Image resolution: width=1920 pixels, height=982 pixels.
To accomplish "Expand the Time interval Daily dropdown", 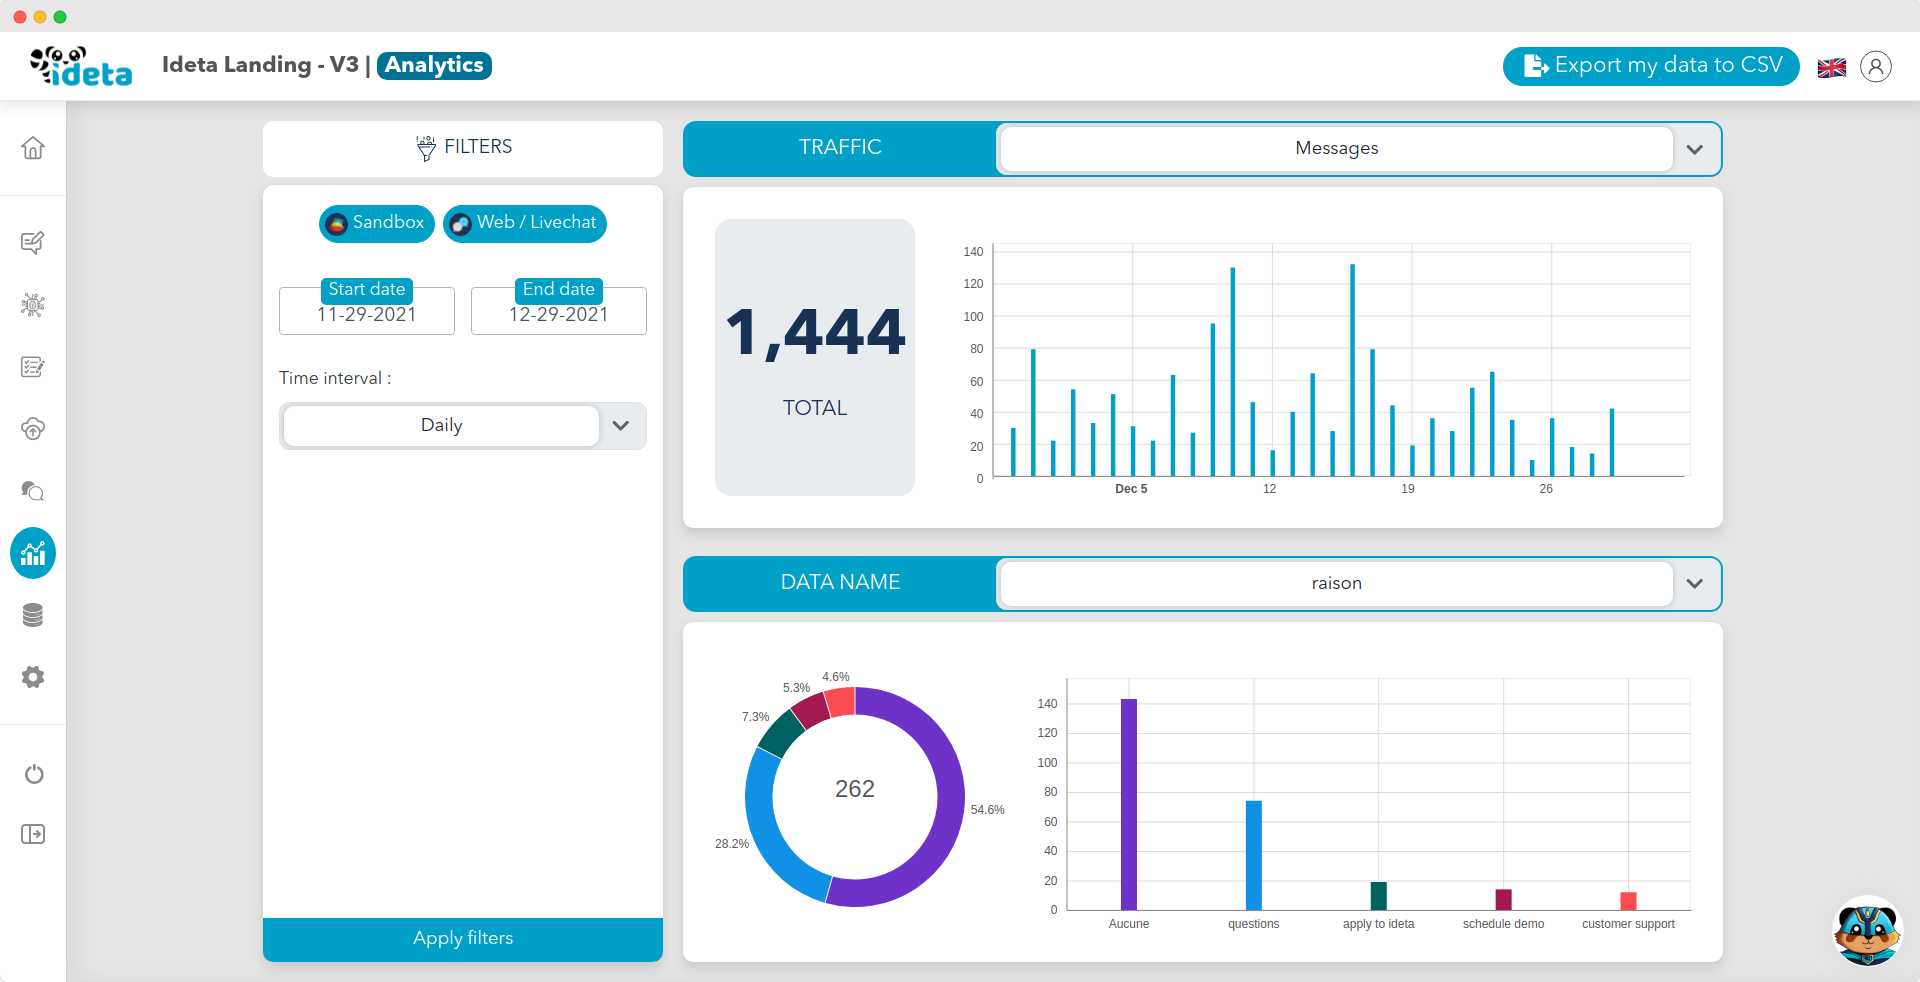I will pyautogui.click(x=463, y=426).
